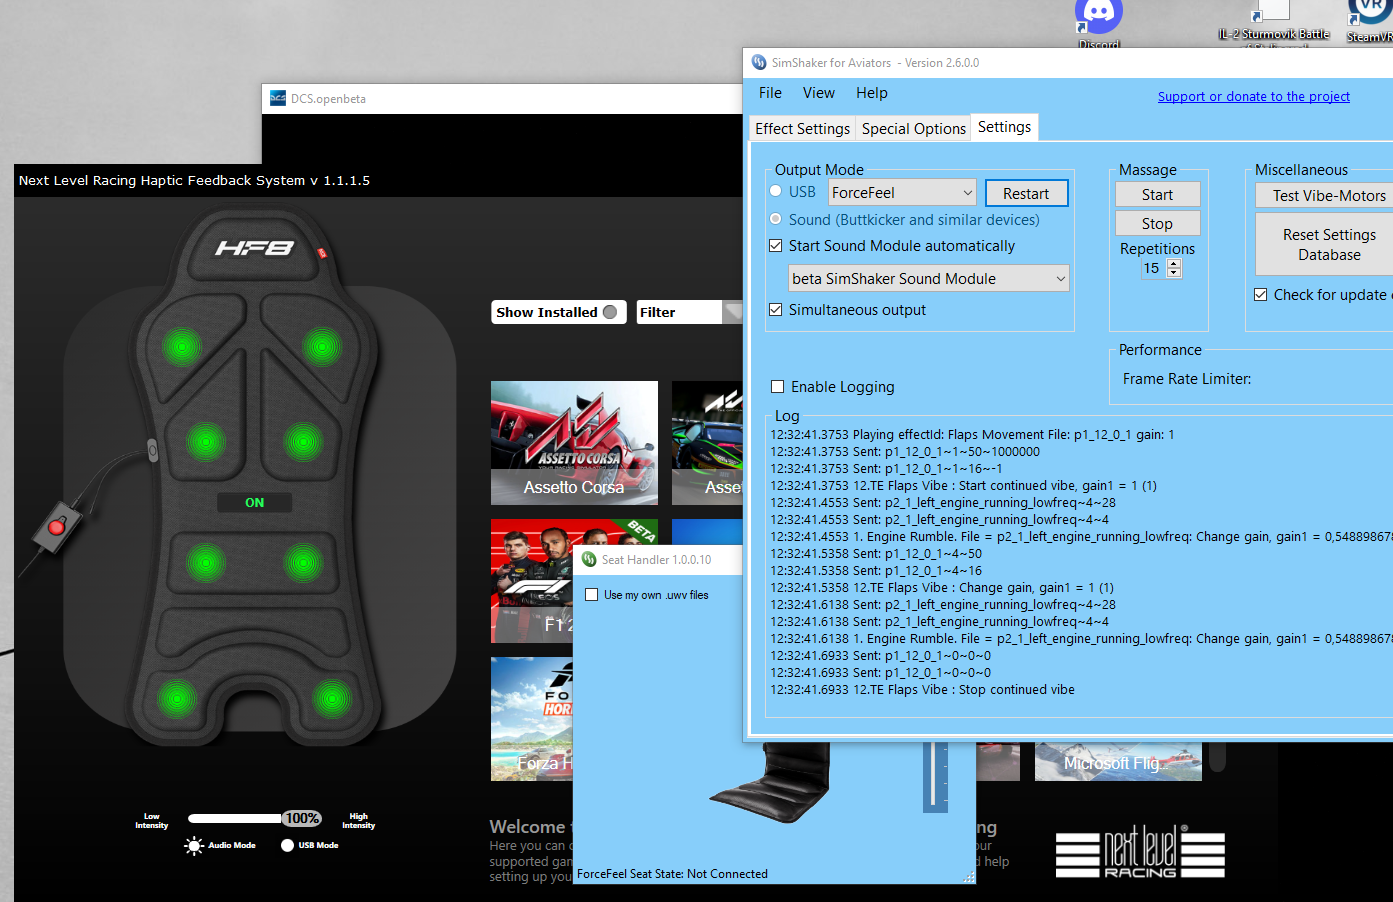Click the vertical blue slider behind Seat Handler
This screenshot has height=902, width=1393.
point(935,775)
